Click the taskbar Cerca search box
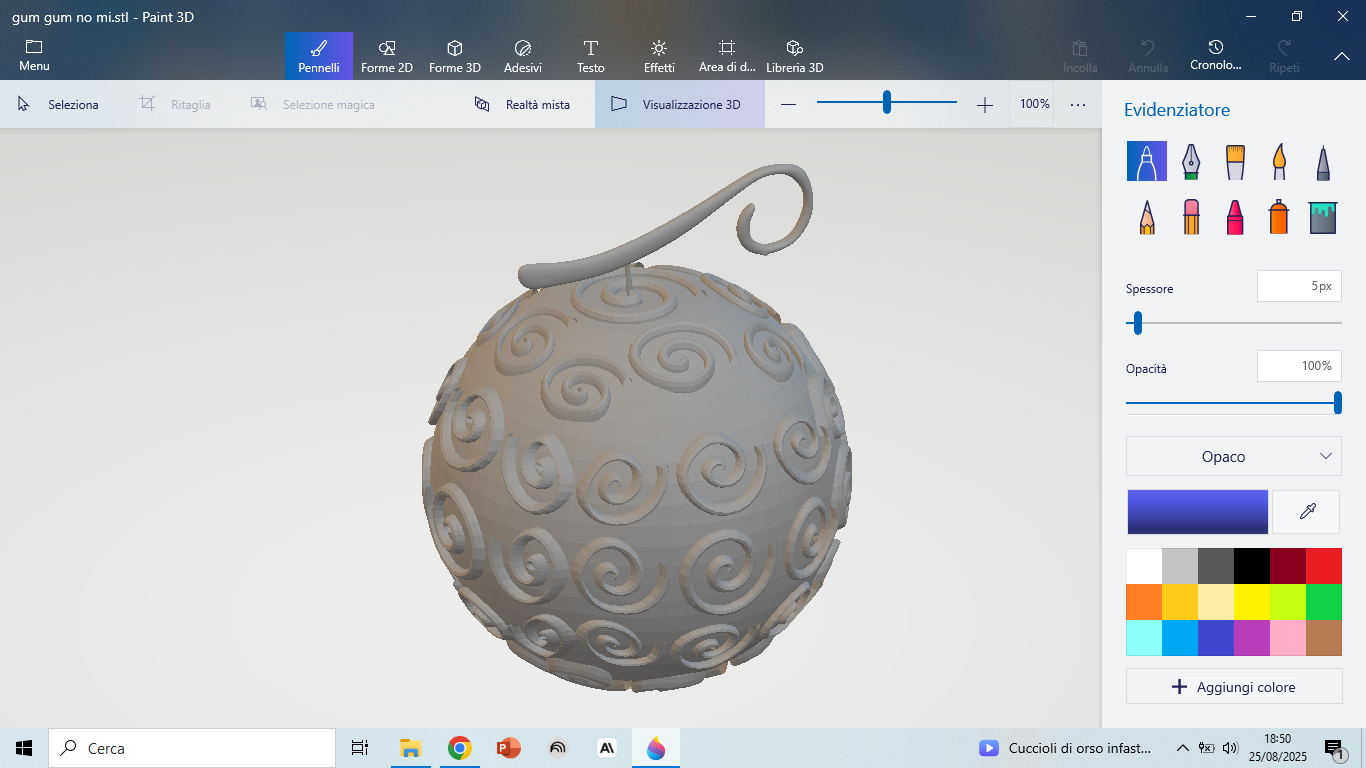Viewport: 1366px width, 768px height. pyautogui.click(x=192, y=748)
